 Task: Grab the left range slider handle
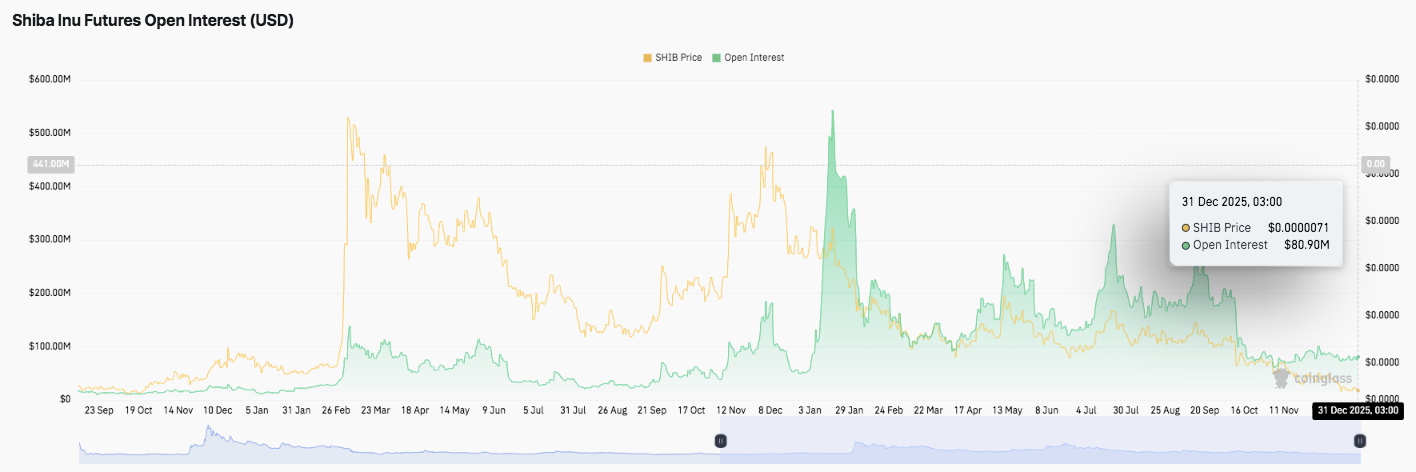719,440
